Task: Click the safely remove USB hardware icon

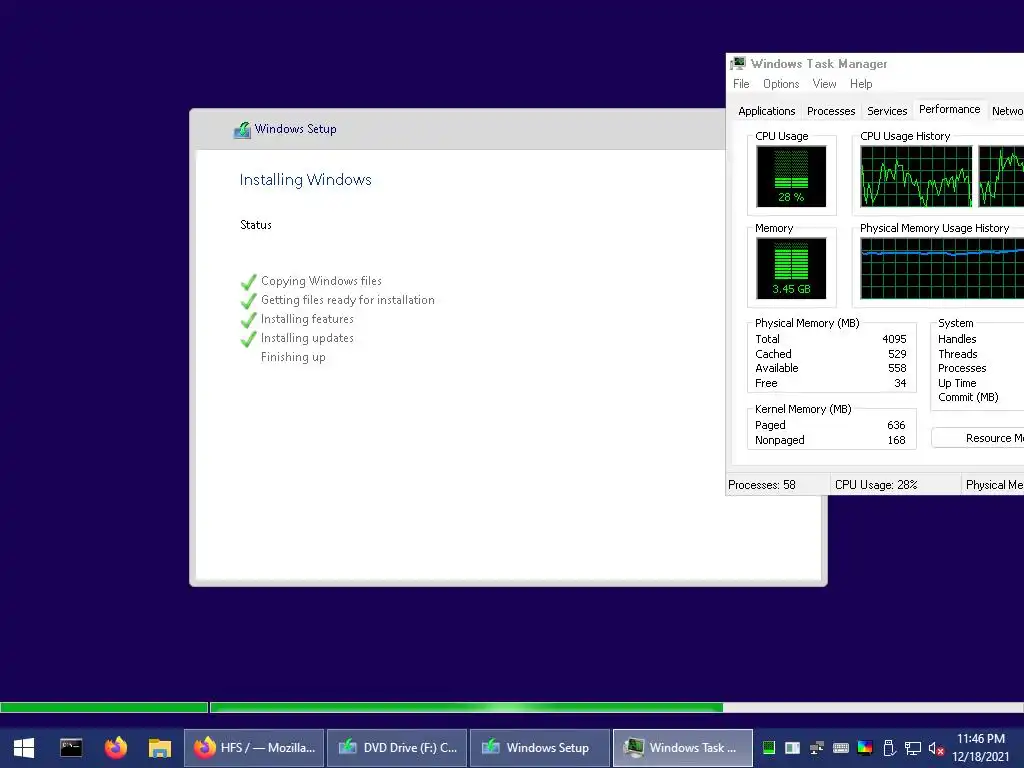Action: [x=888, y=748]
